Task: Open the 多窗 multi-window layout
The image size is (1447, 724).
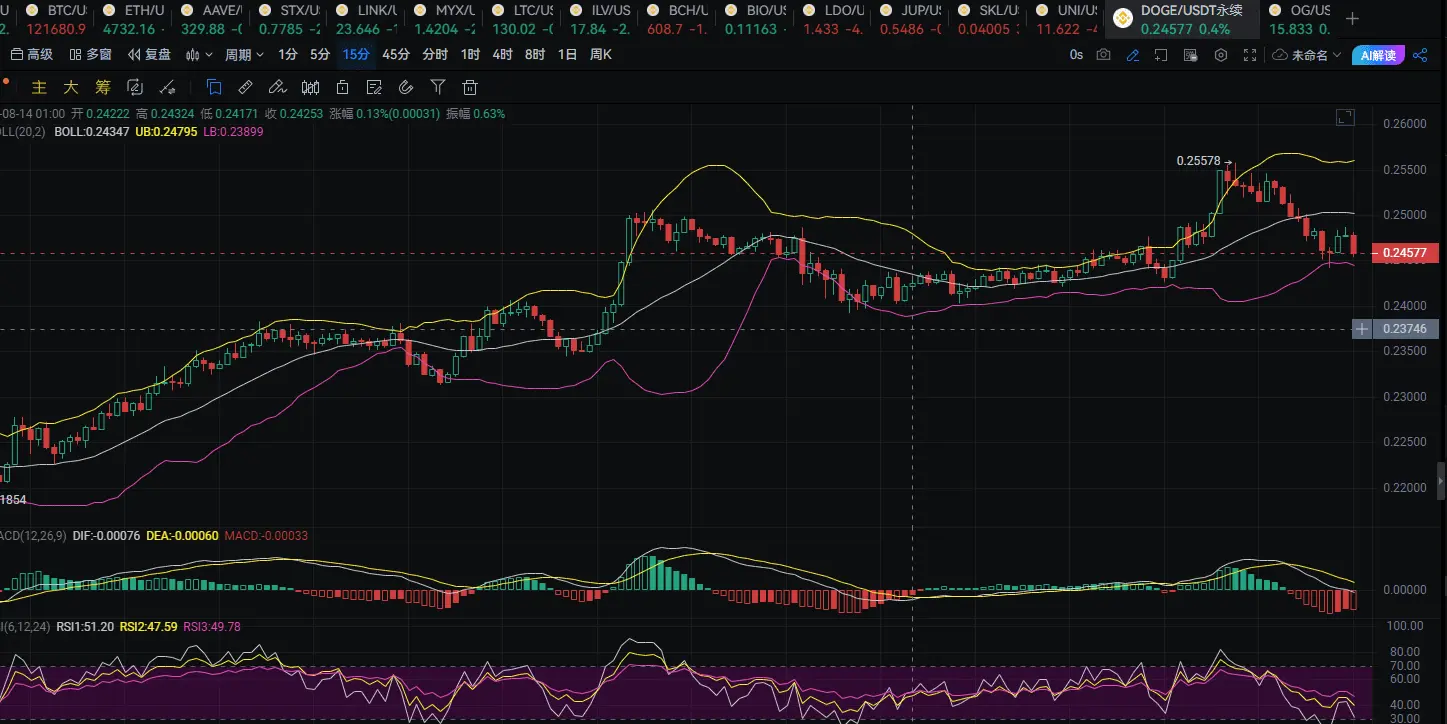Action: pos(90,54)
